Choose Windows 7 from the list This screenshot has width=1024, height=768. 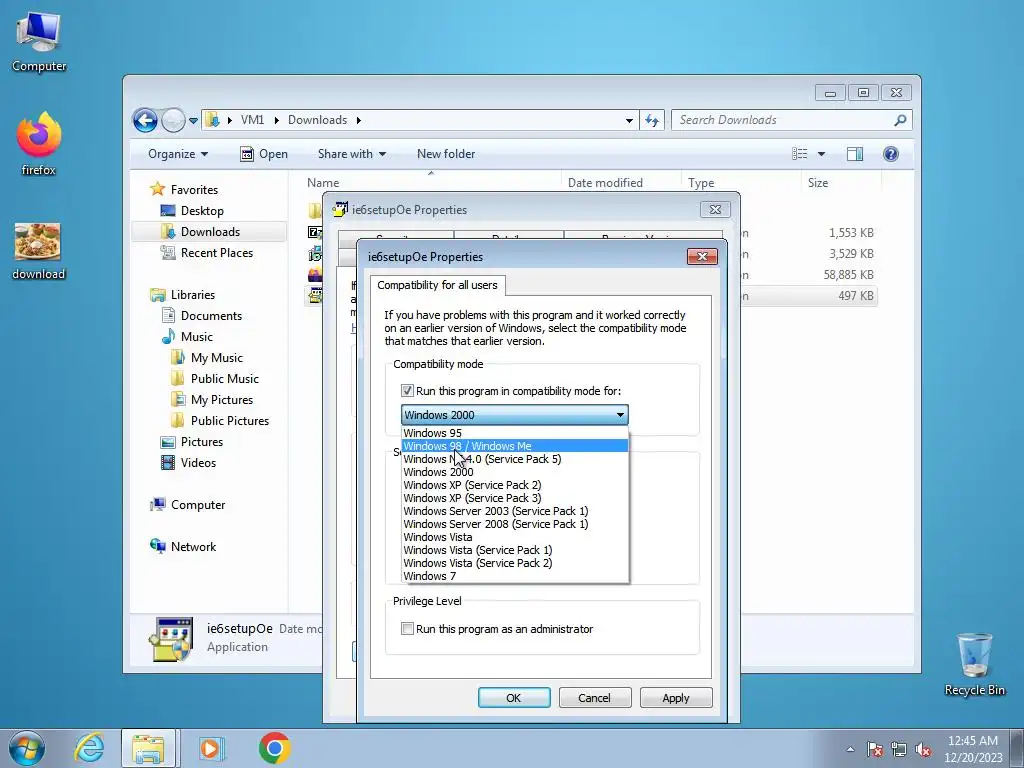pyautogui.click(x=515, y=576)
